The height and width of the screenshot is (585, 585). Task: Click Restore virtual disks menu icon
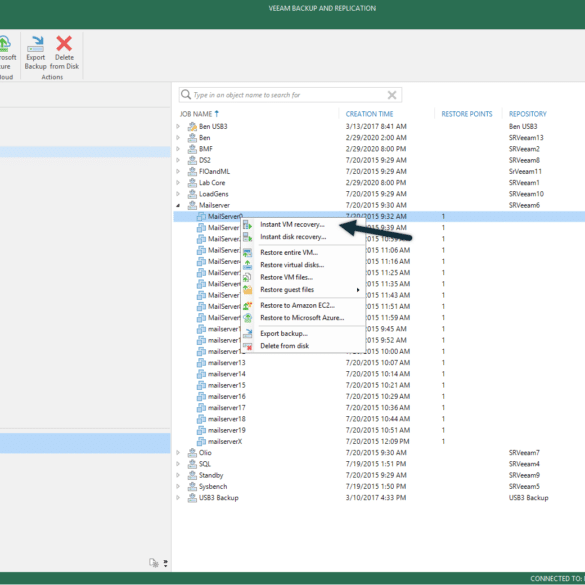pos(247,265)
